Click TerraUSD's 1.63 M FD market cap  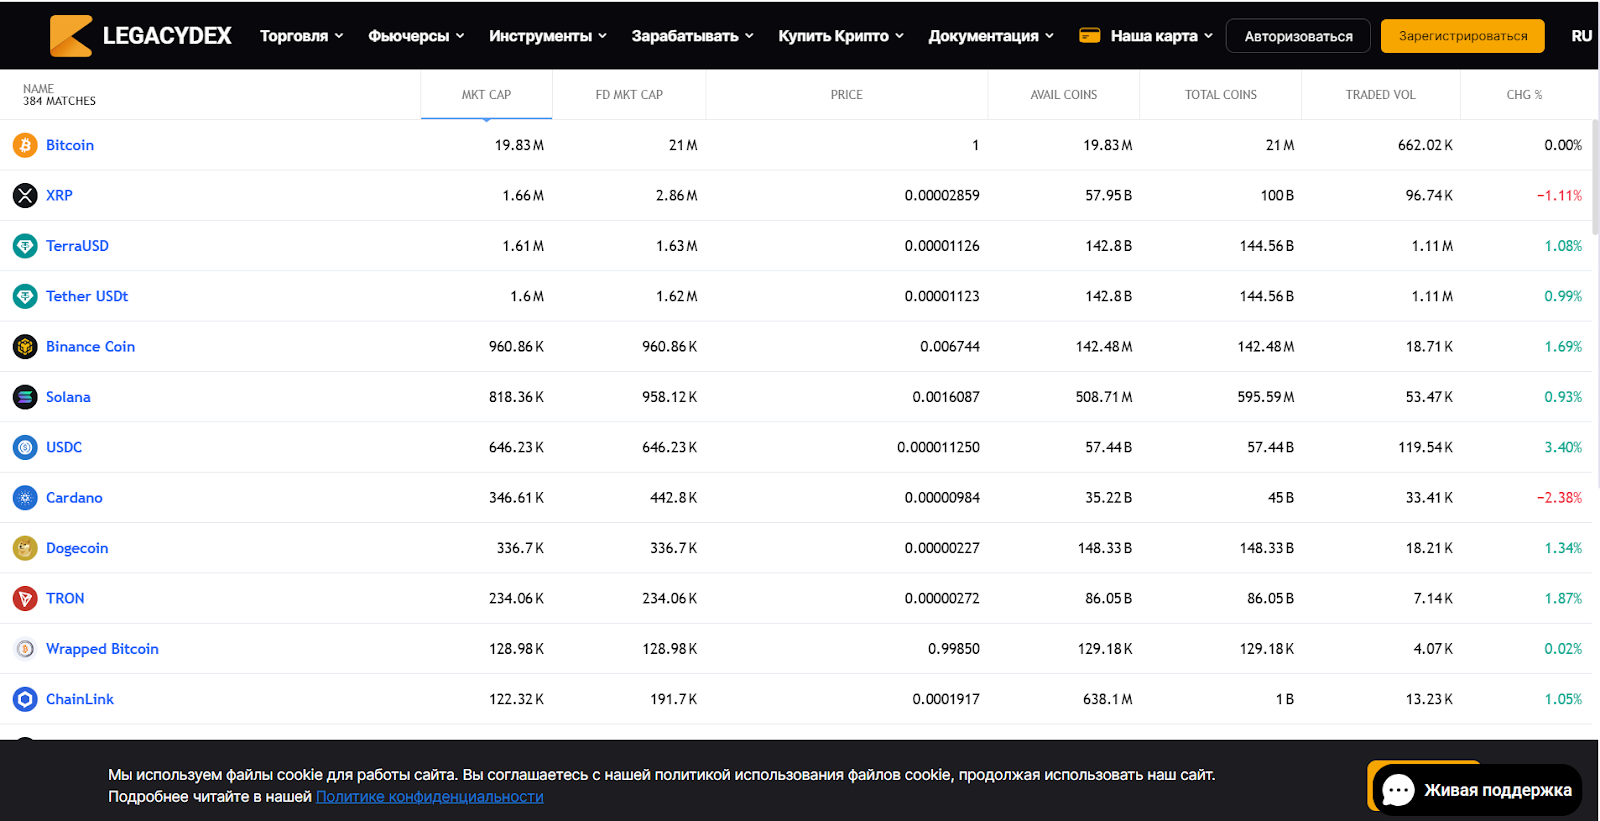677,246
